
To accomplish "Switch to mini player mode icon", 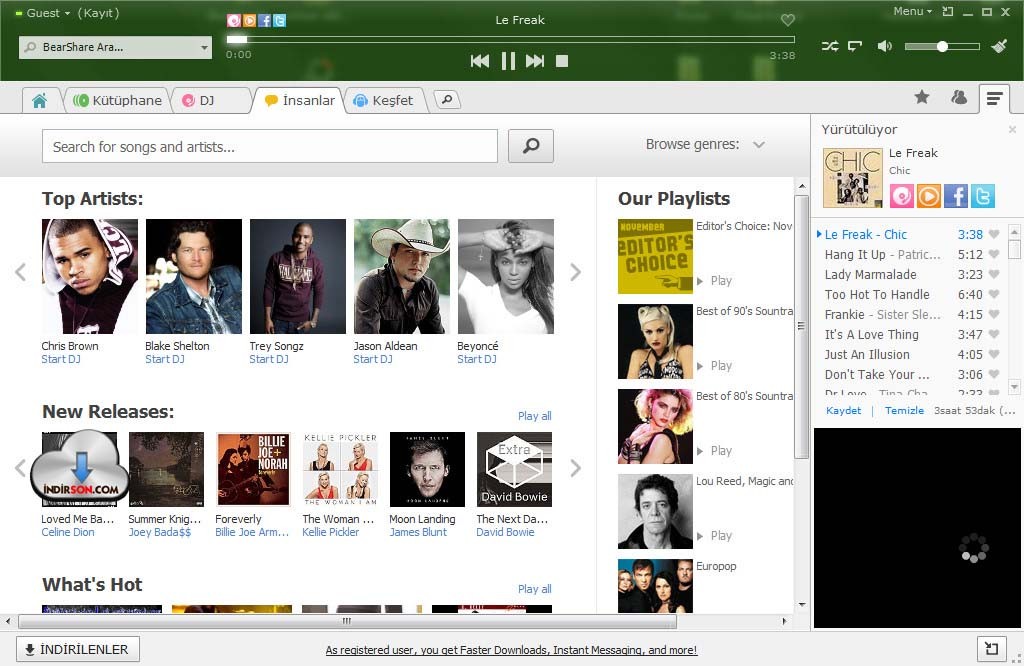I will (948, 12).
